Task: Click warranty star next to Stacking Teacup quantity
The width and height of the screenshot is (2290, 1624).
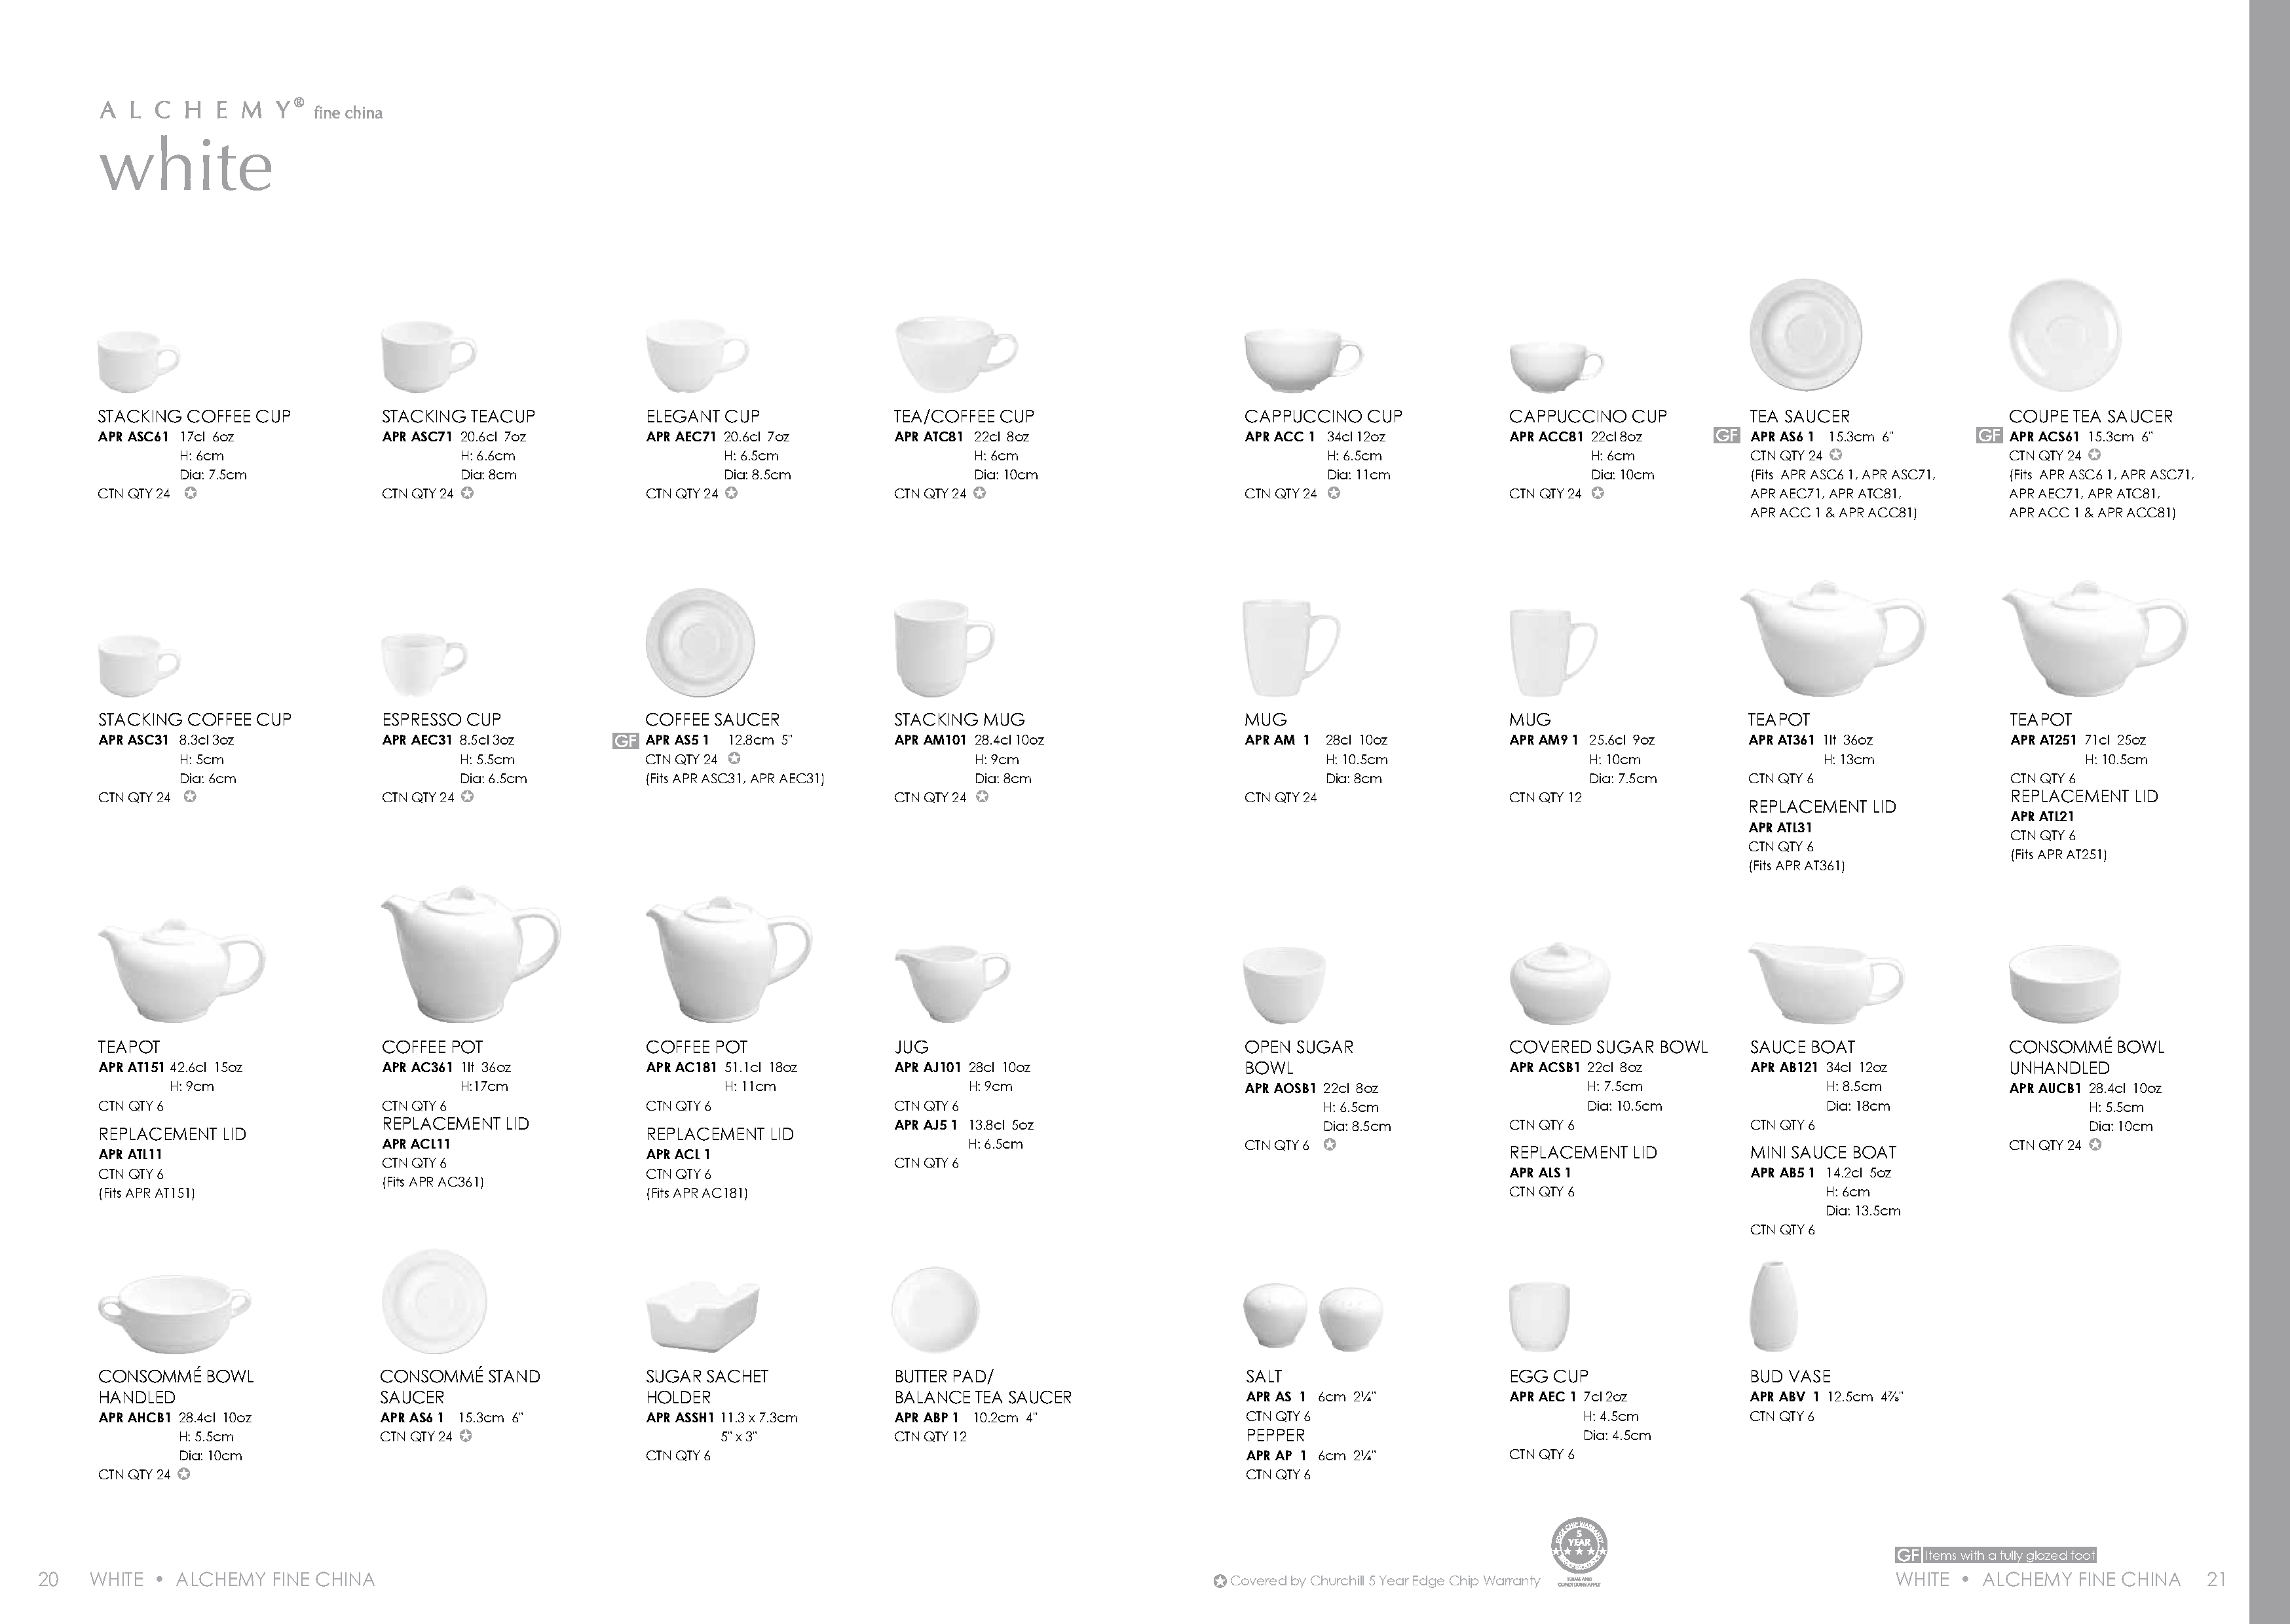Action: click(467, 493)
